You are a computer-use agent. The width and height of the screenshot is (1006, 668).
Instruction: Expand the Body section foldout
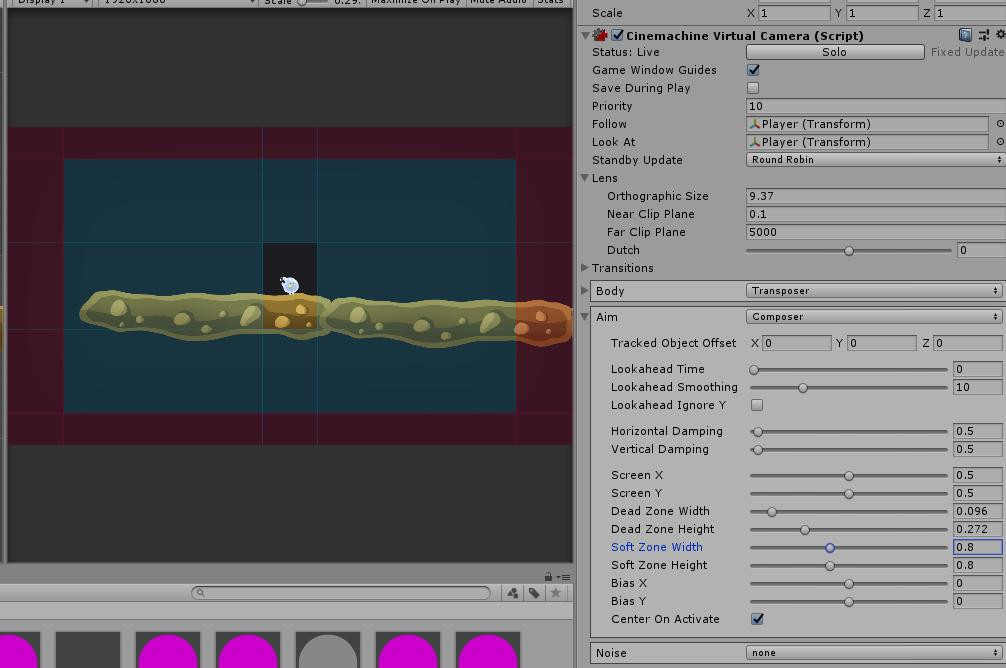click(x=584, y=291)
